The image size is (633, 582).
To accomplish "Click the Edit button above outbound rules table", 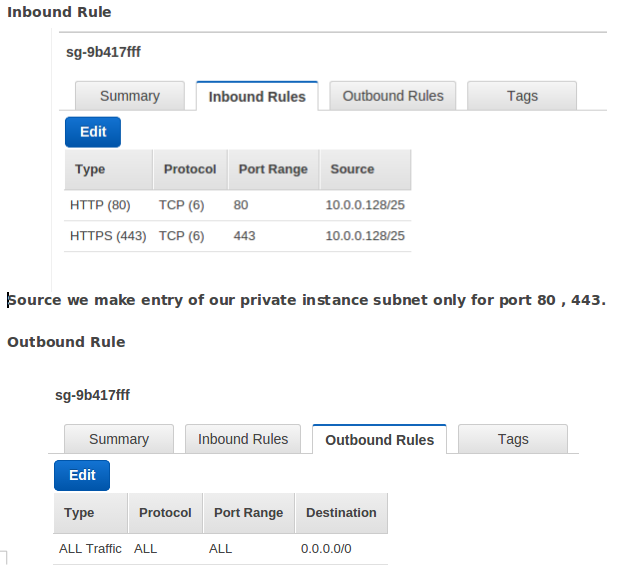I will coord(82,475).
